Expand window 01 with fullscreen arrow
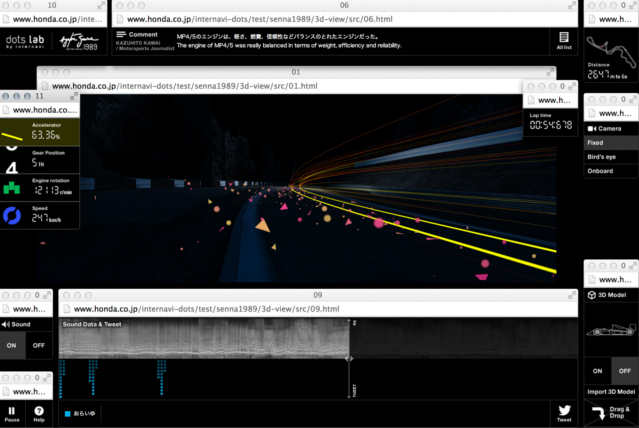Screen dimensions: 639x428 coord(550,72)
